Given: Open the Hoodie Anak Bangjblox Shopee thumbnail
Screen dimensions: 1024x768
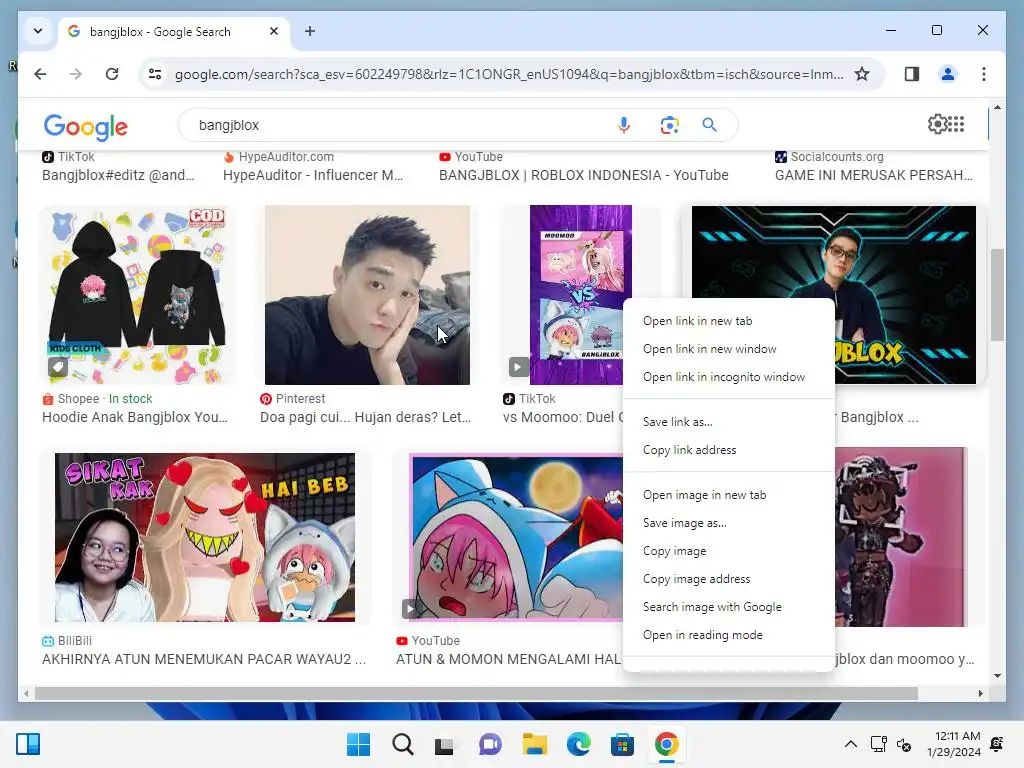Looking at the screenshot, I should (136, 295).
